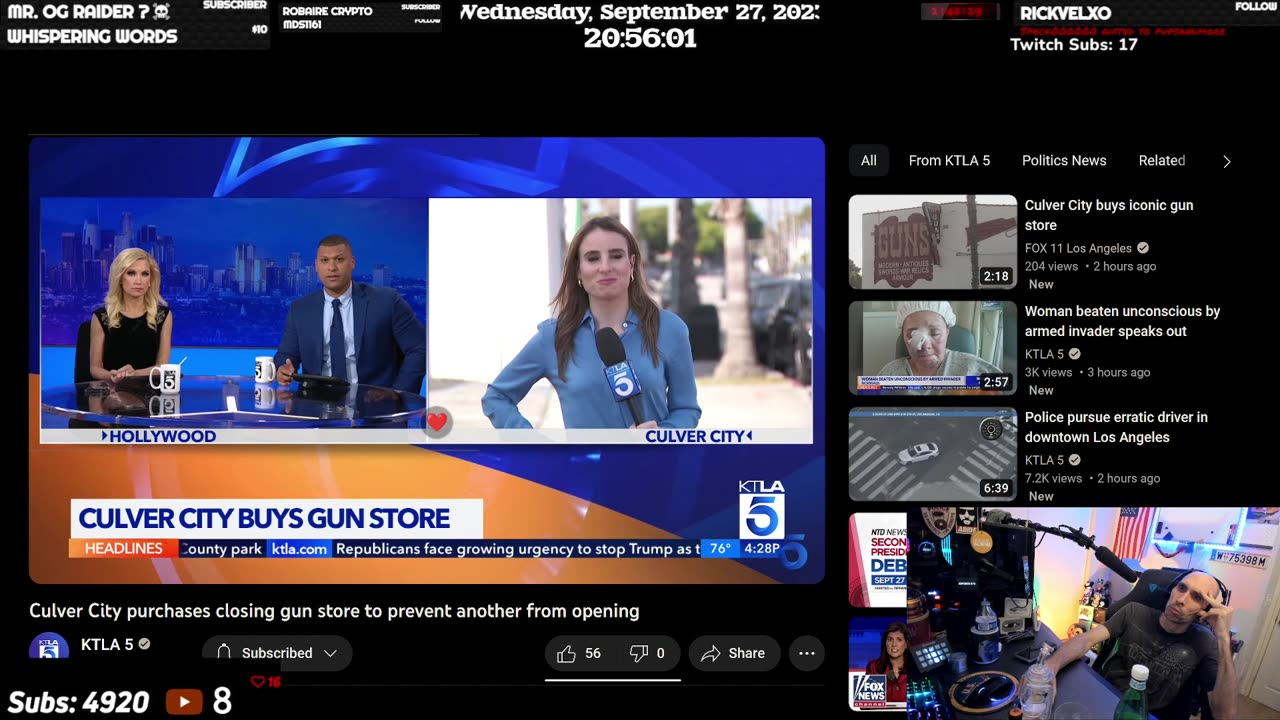This screenshot has width=1280, height=720.
Task: Click the Share button
Action: [x=733, y=653]
